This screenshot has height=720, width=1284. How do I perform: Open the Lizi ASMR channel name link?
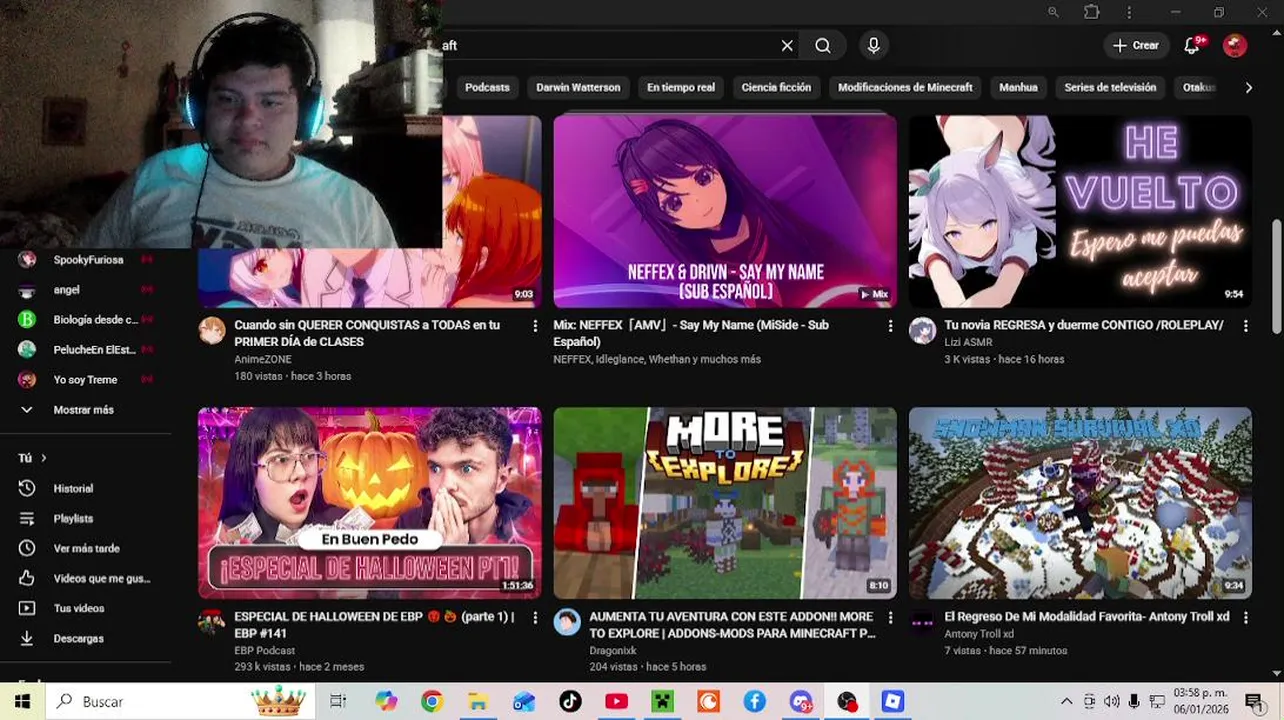click(x=968, y=342)
